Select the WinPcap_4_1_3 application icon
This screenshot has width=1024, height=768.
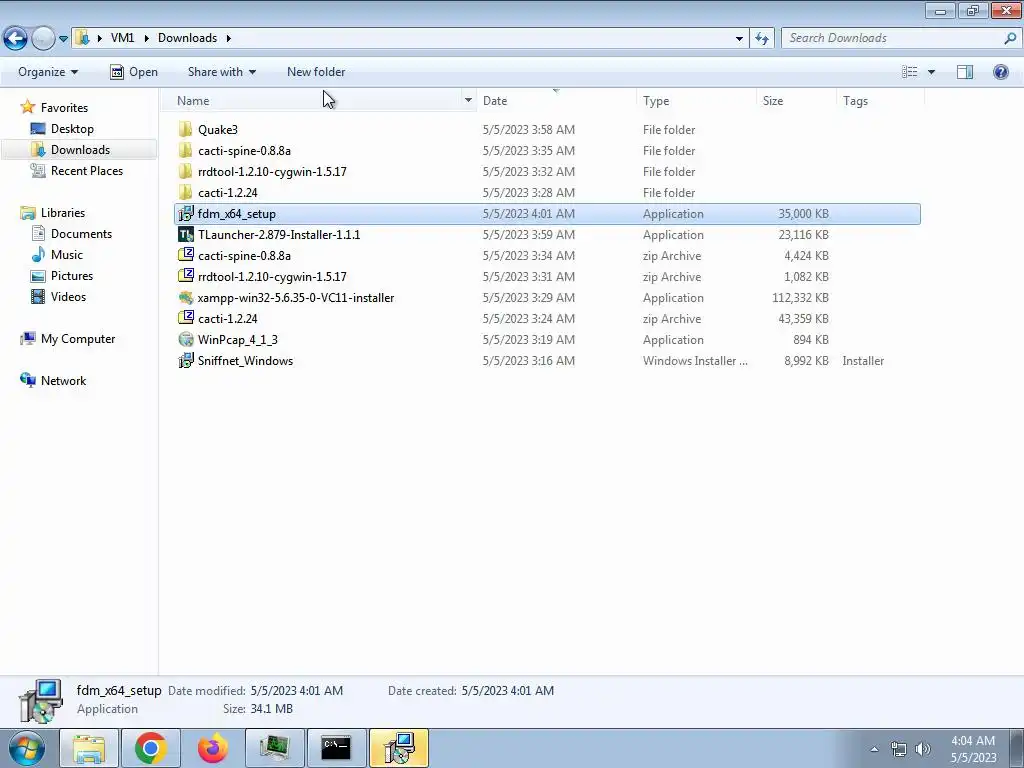pyautogui.click(x=186, y=340)
